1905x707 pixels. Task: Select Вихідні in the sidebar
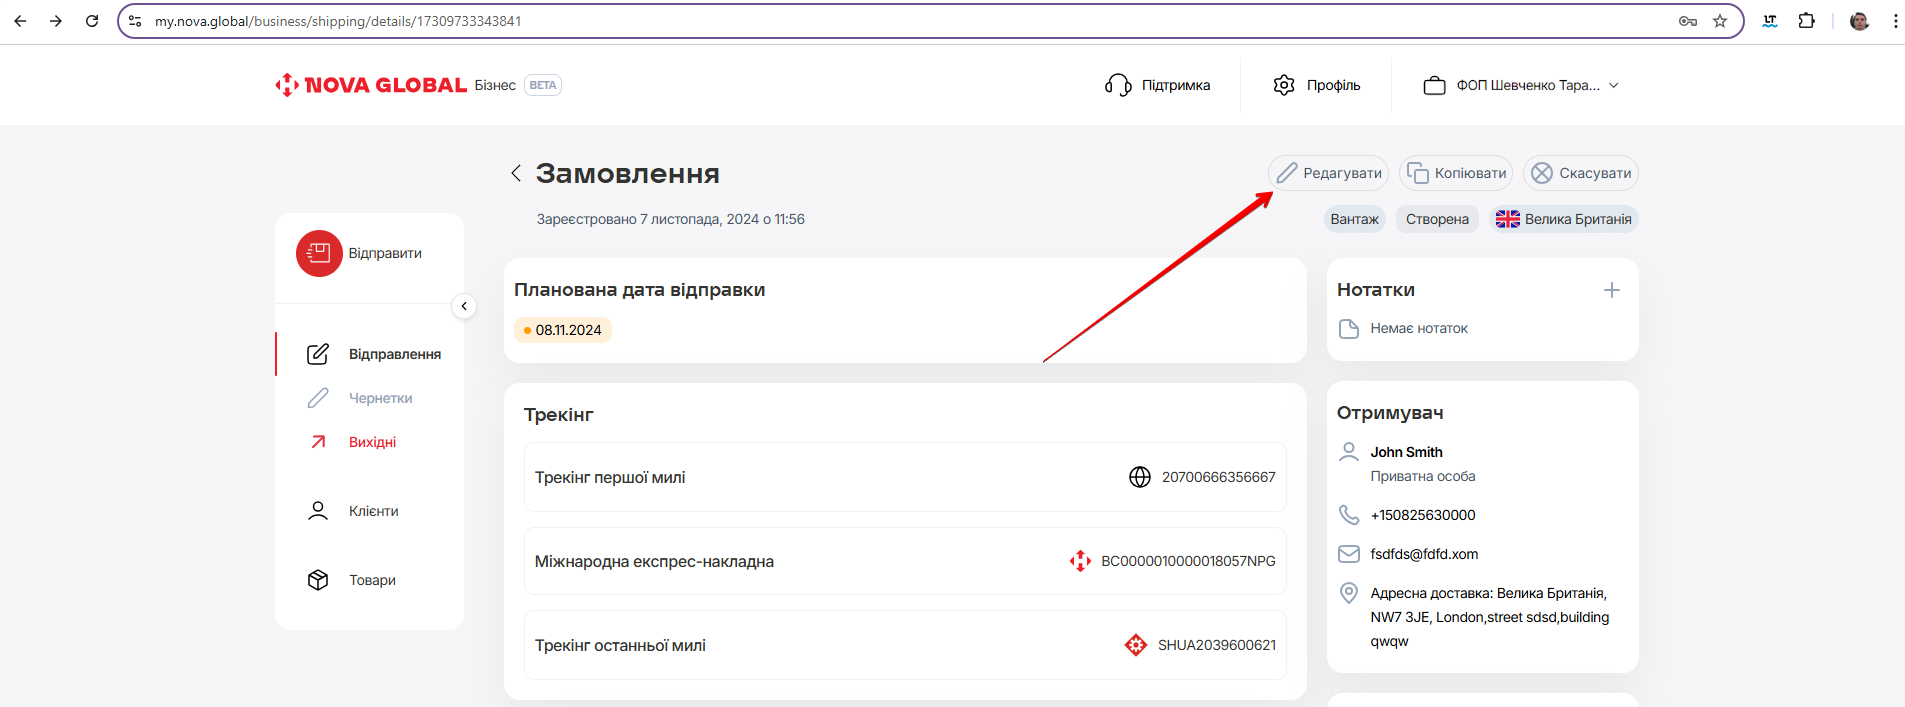click(x=372, y=442)
